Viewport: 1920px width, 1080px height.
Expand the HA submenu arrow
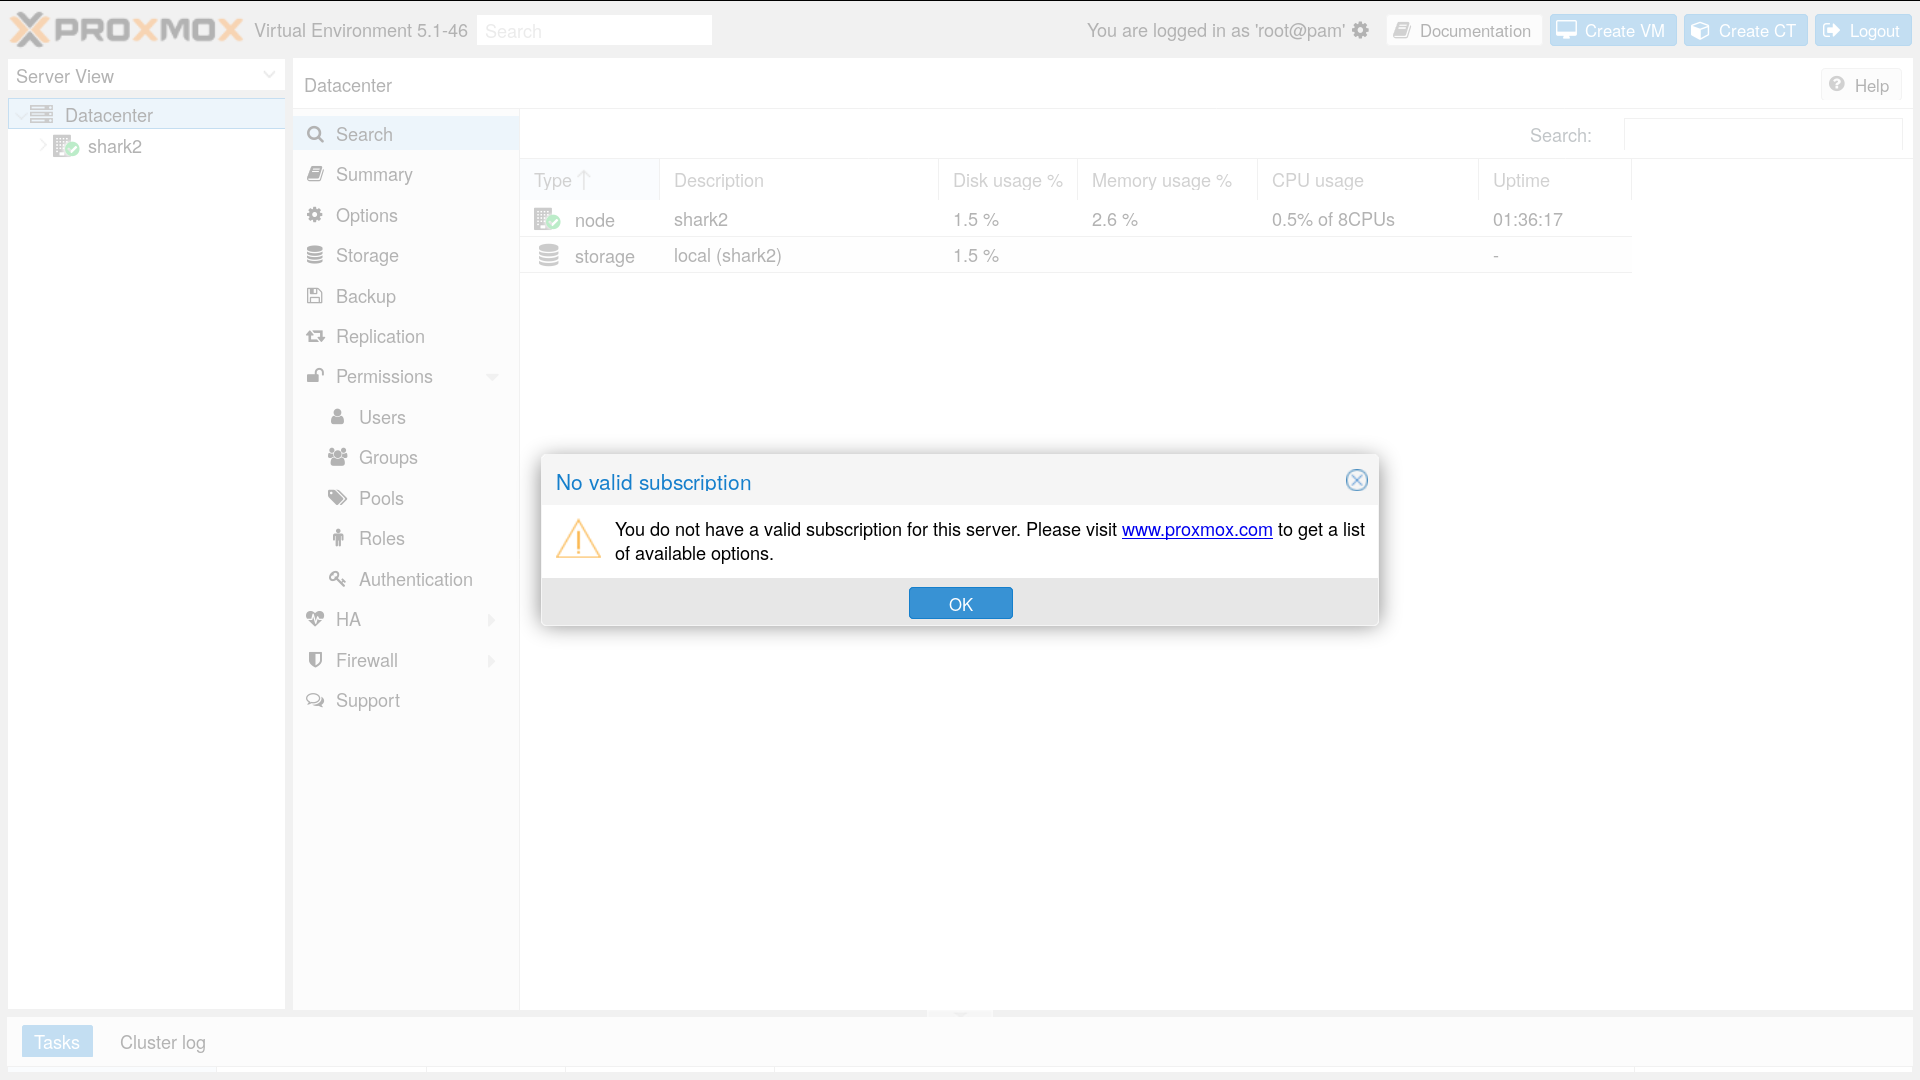[x=492, y=620]
